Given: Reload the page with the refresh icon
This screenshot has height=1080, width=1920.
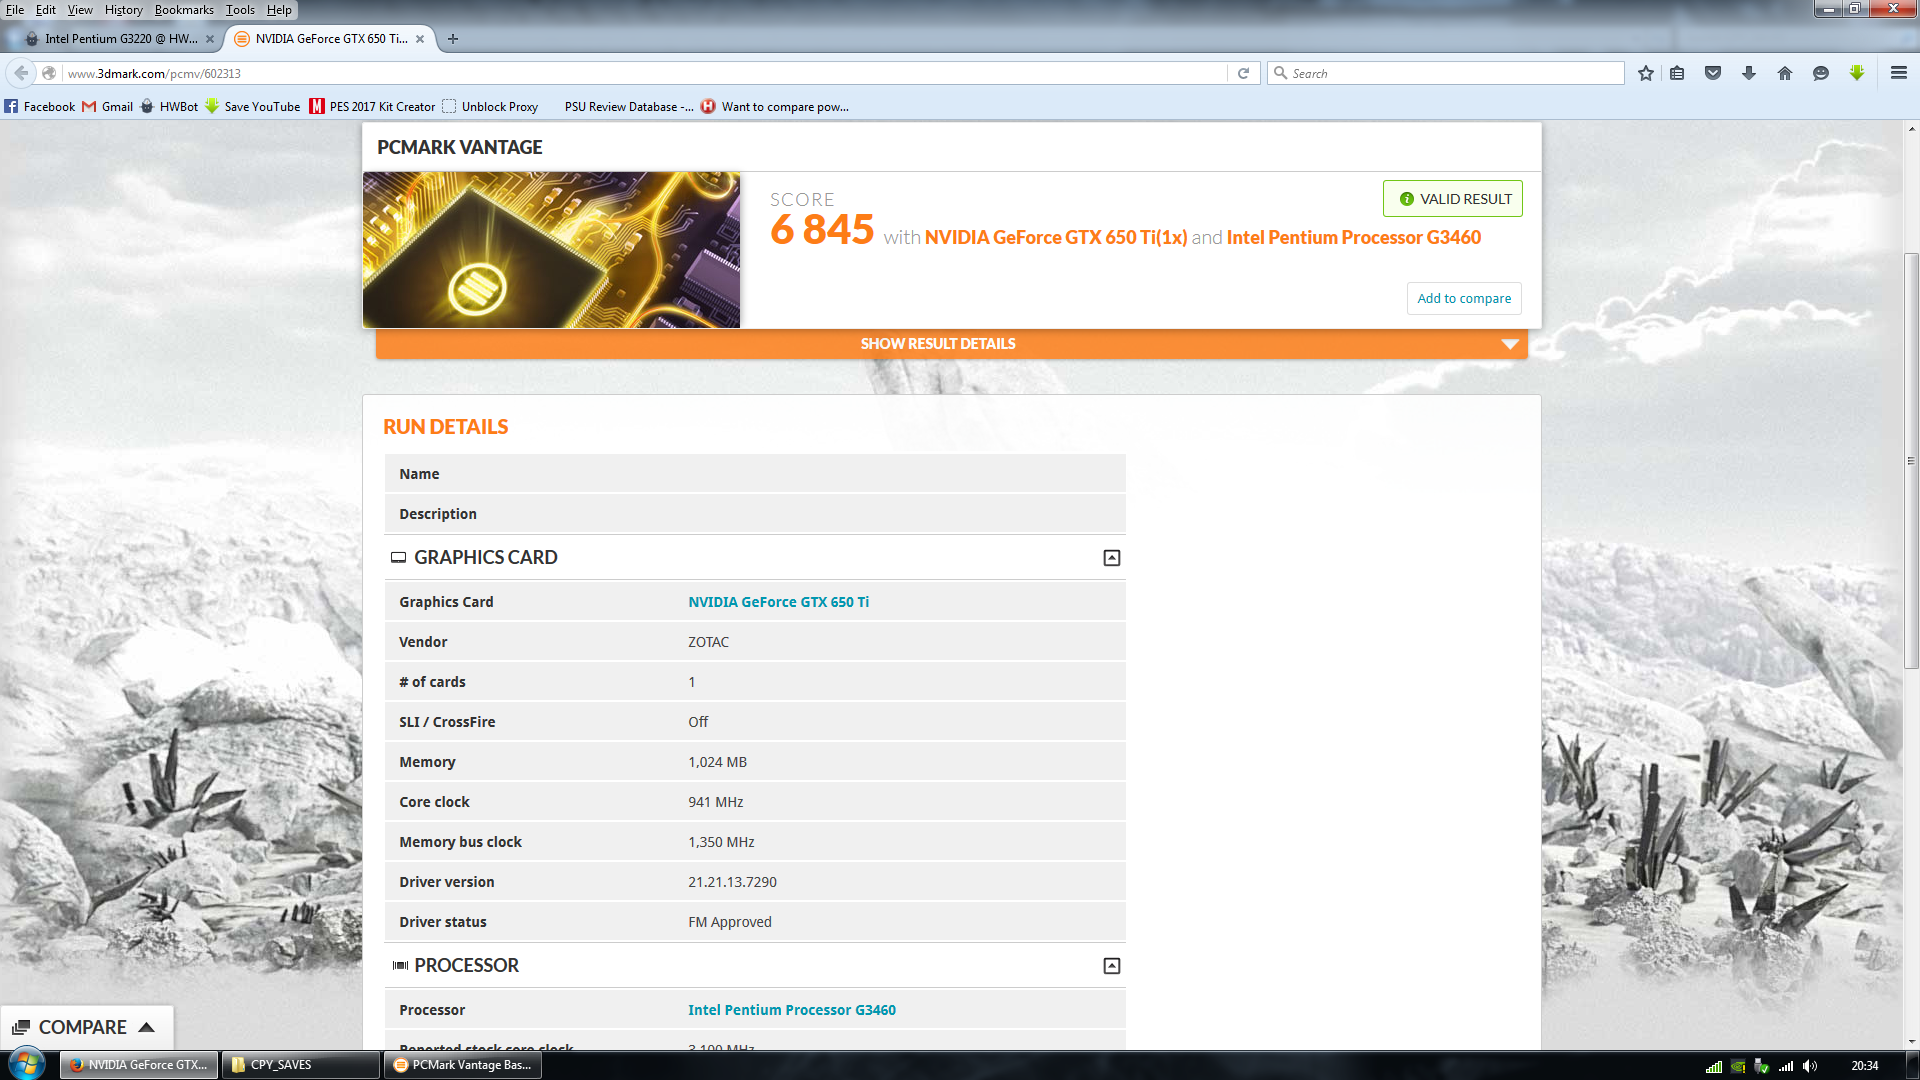Looking at the screenshot, I should (1243, 73).
